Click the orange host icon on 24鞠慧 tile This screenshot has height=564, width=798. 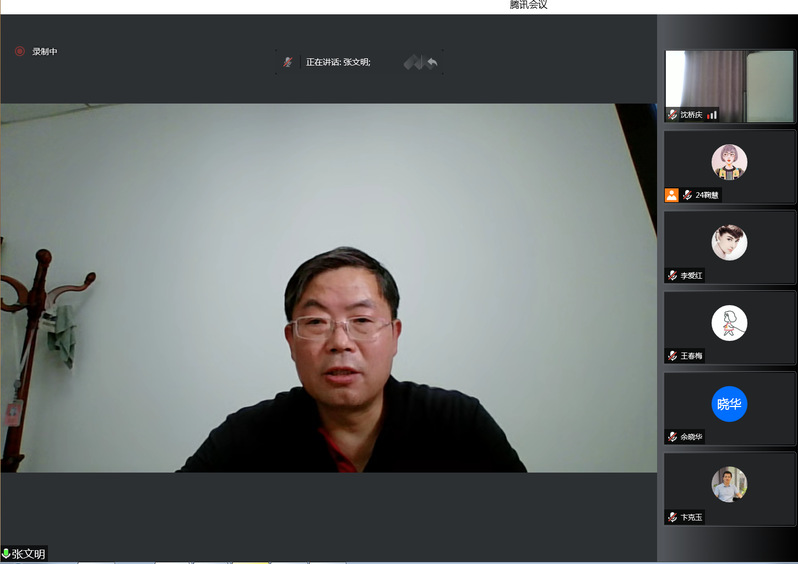[x=672, y=195]
